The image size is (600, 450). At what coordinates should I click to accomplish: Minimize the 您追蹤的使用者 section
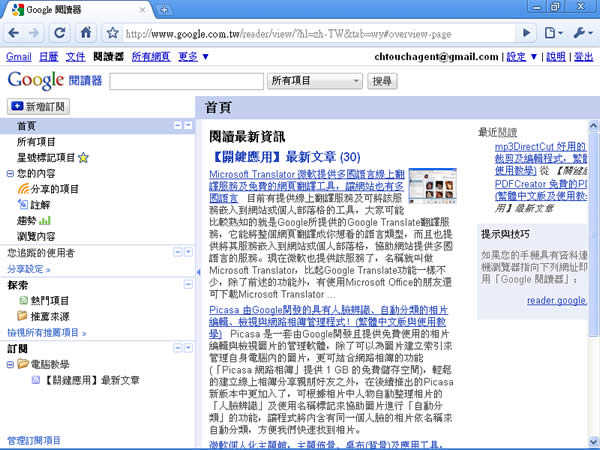tap(178, 252)
